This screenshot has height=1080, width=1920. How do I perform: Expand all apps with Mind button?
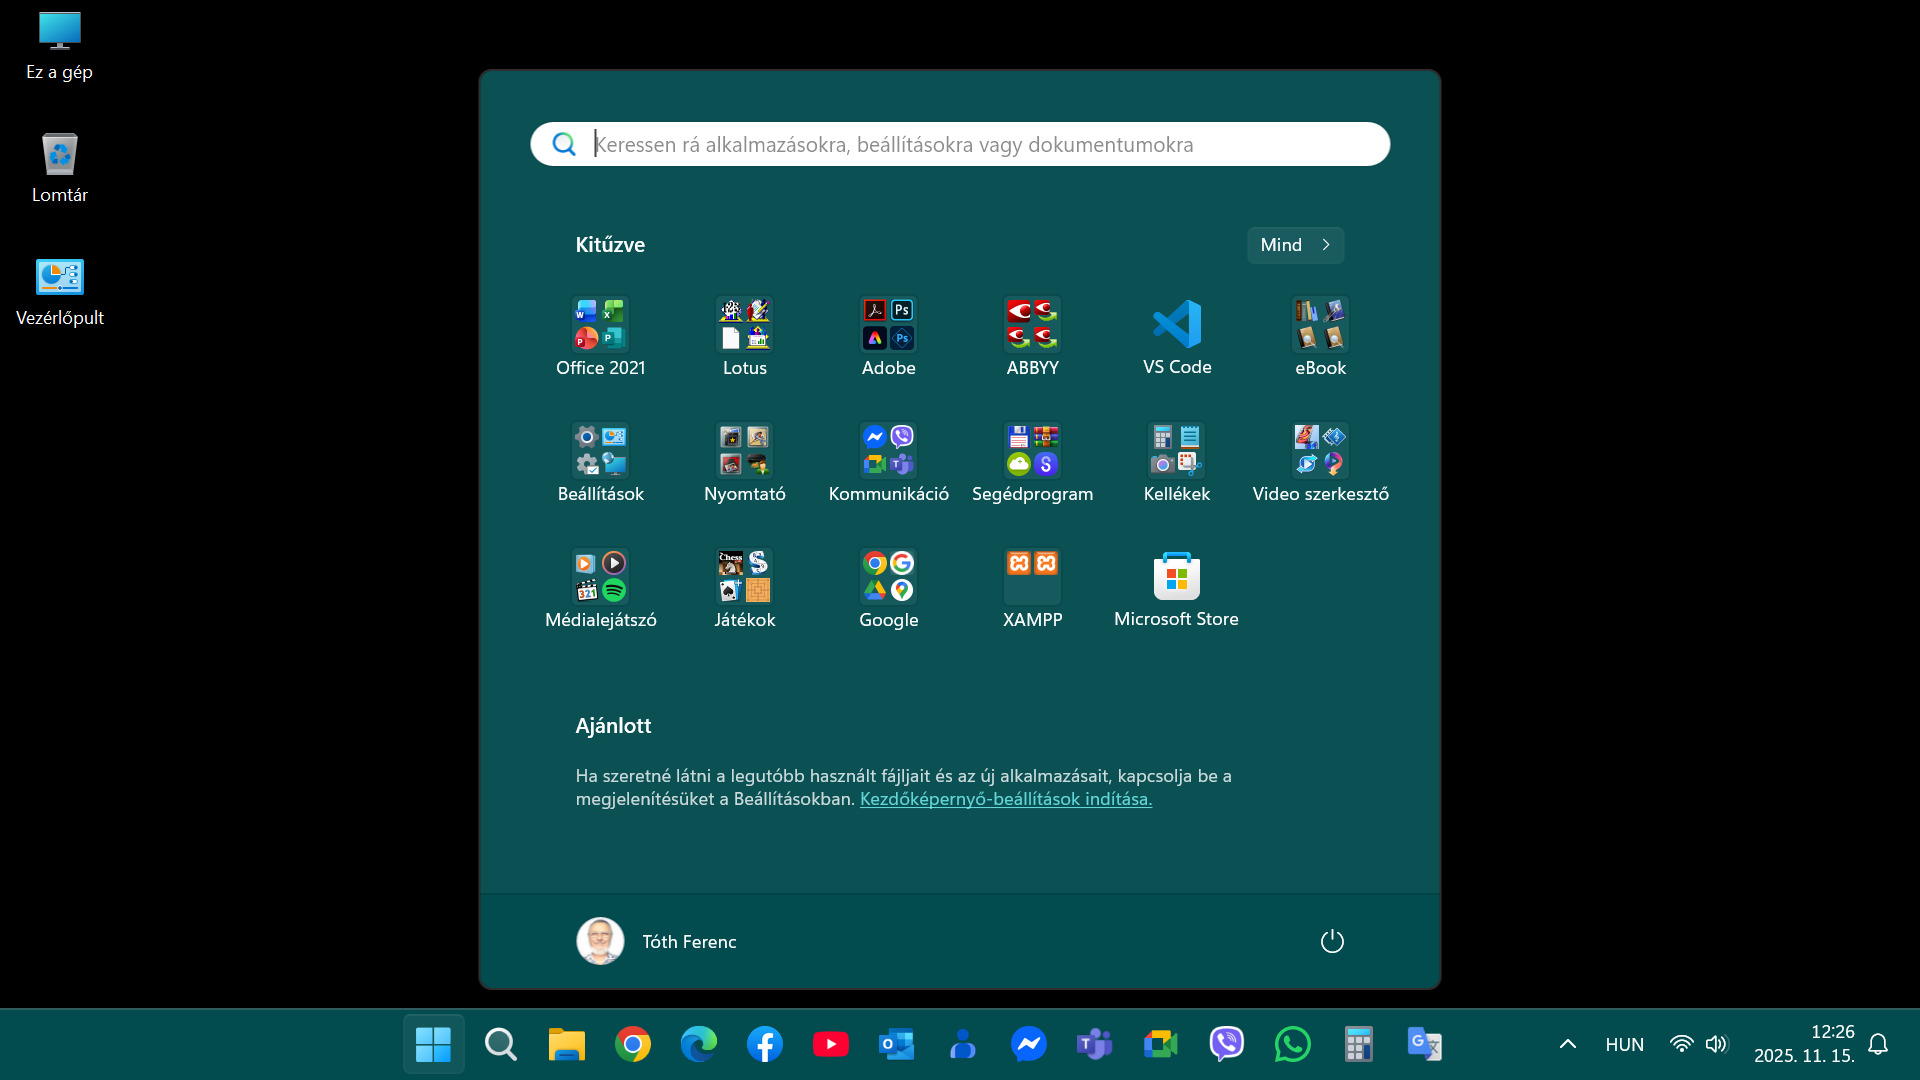[1295, 245]
